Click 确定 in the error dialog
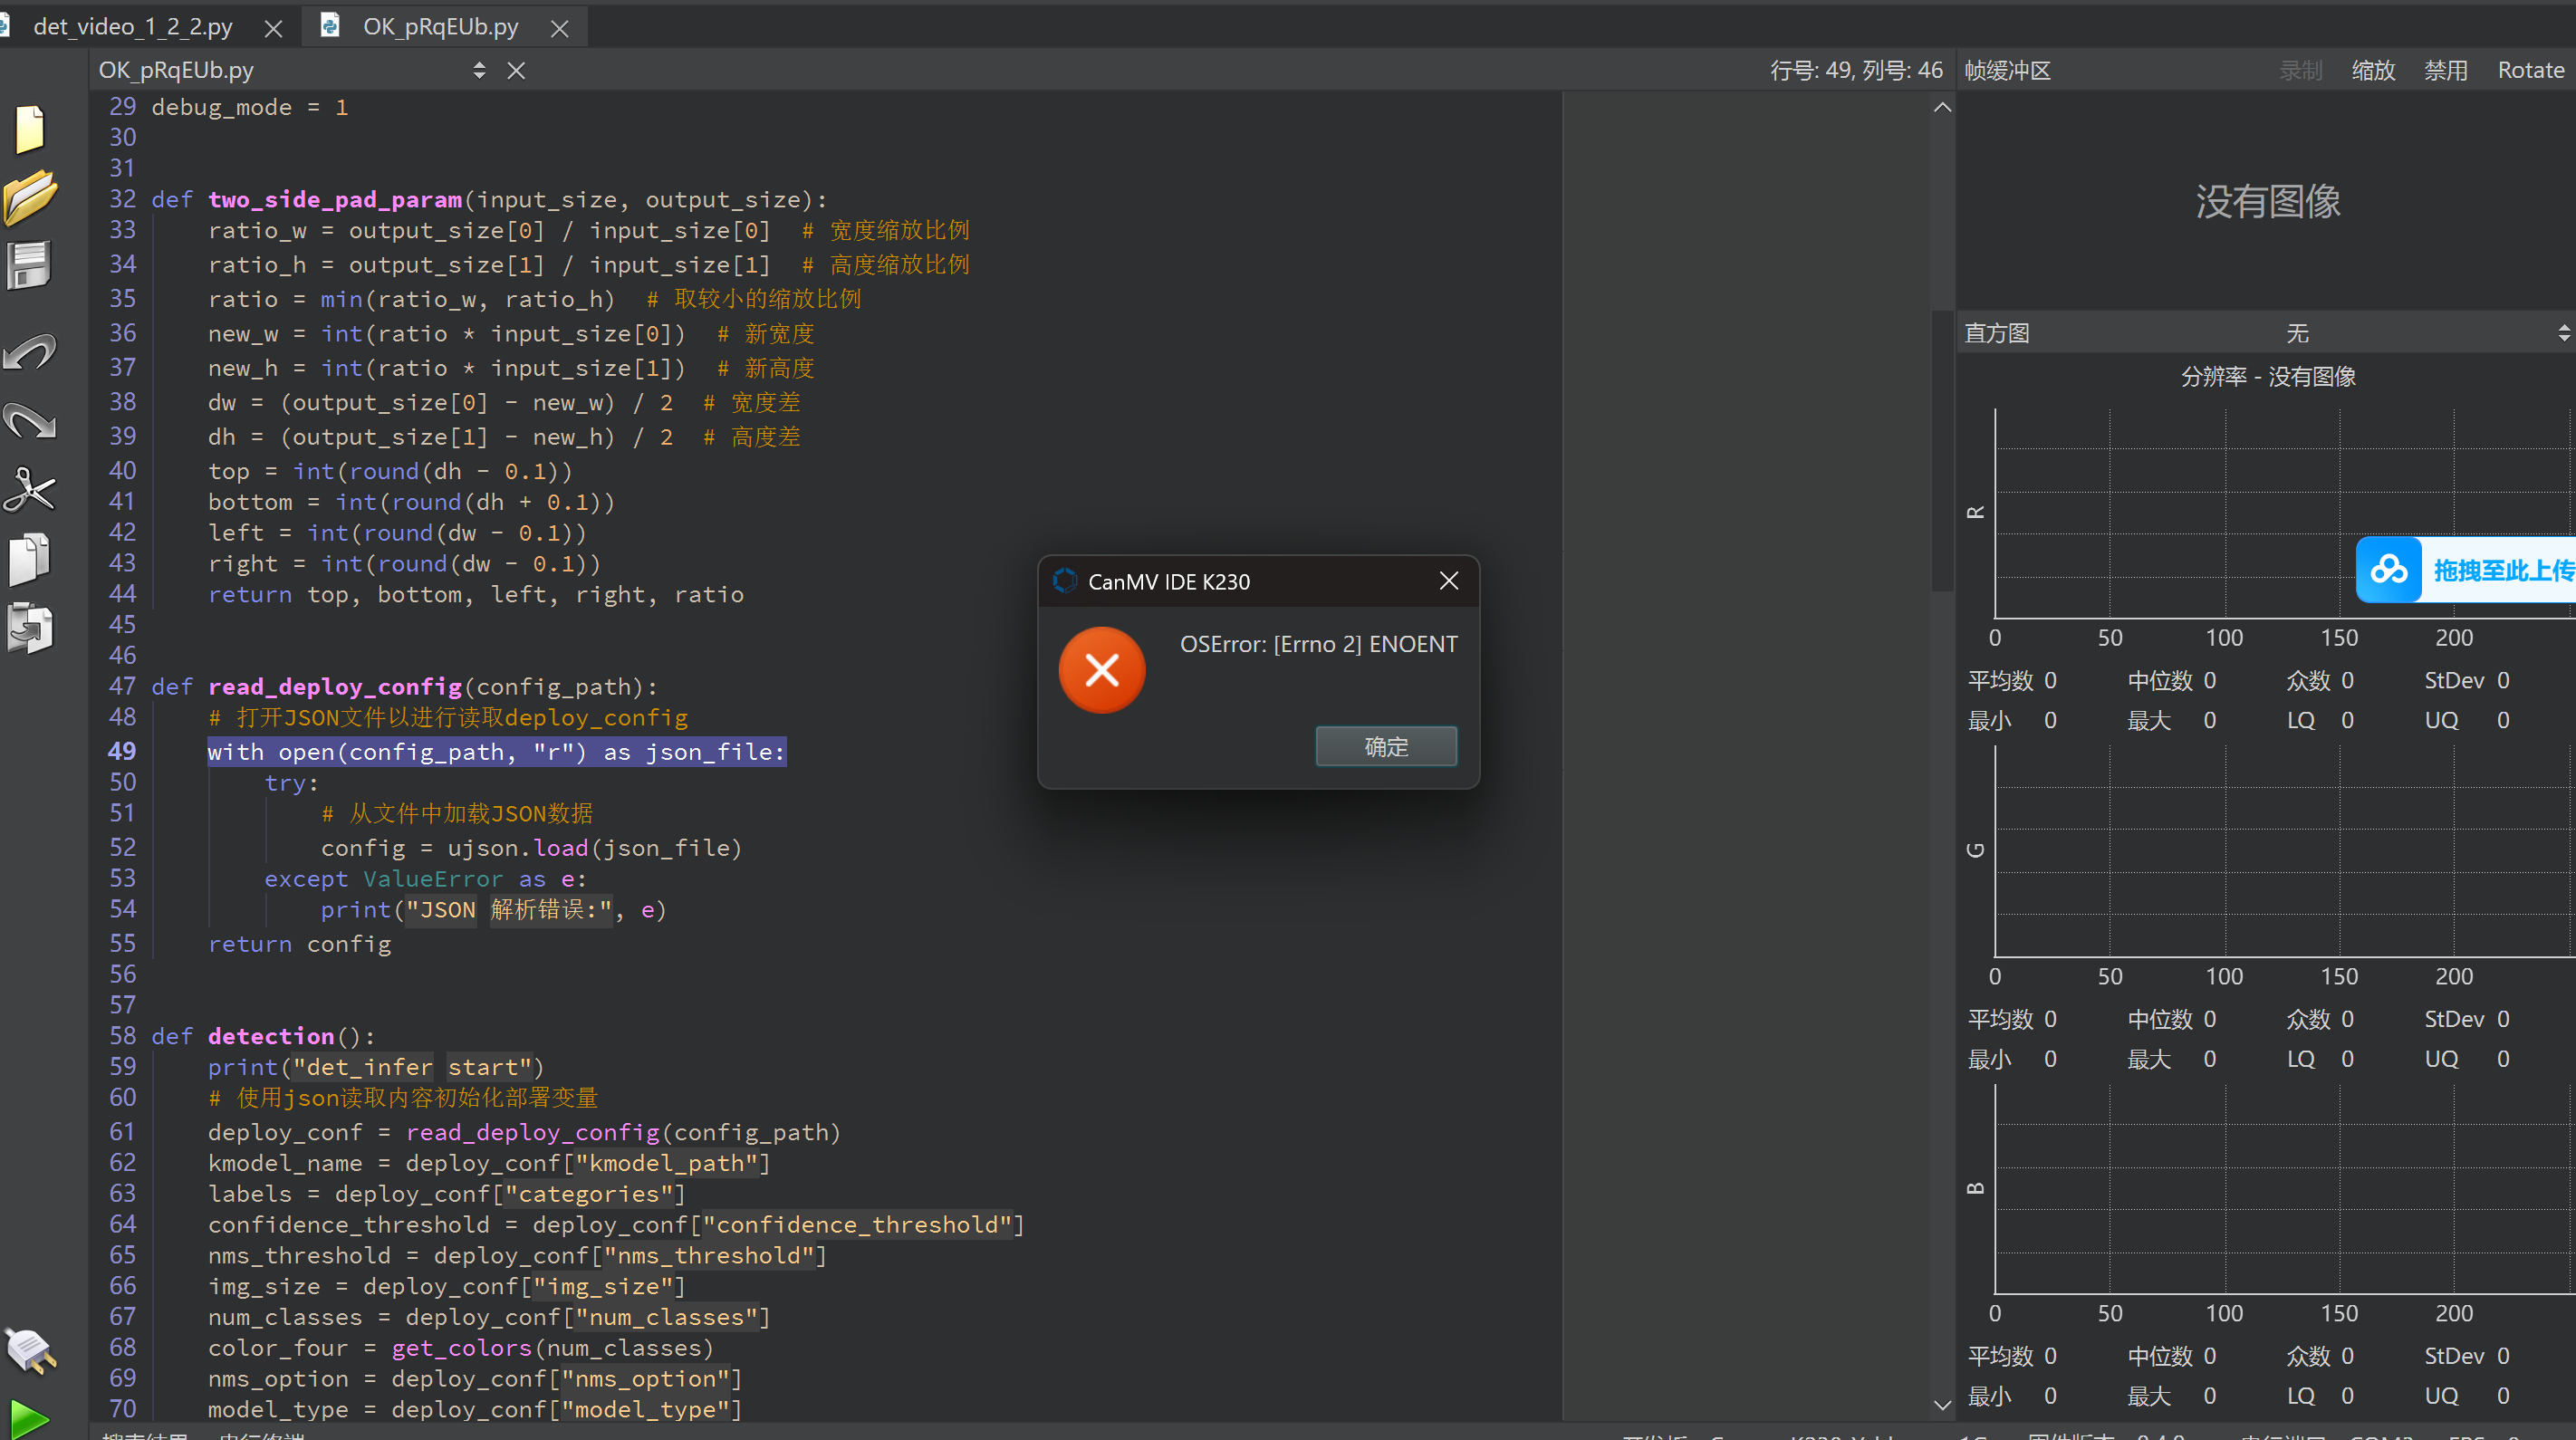 (x=1386, y=746)
